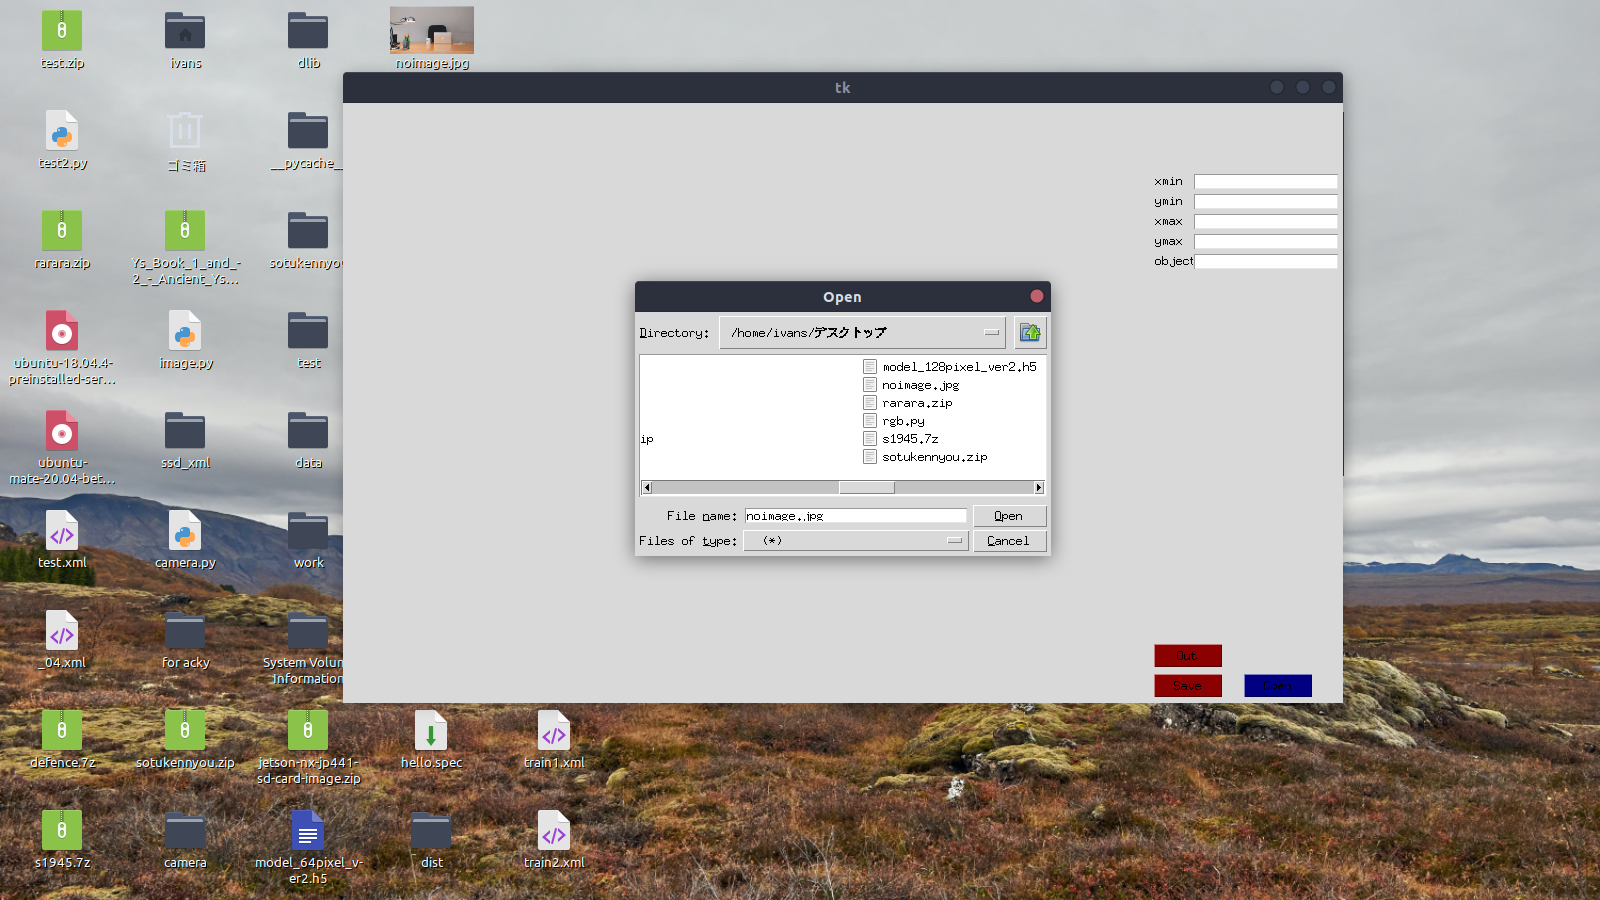This screenshot has height=900, width=1600.
Task: Select the trash bin icon on desktop
Action: [x=185, y=131]
